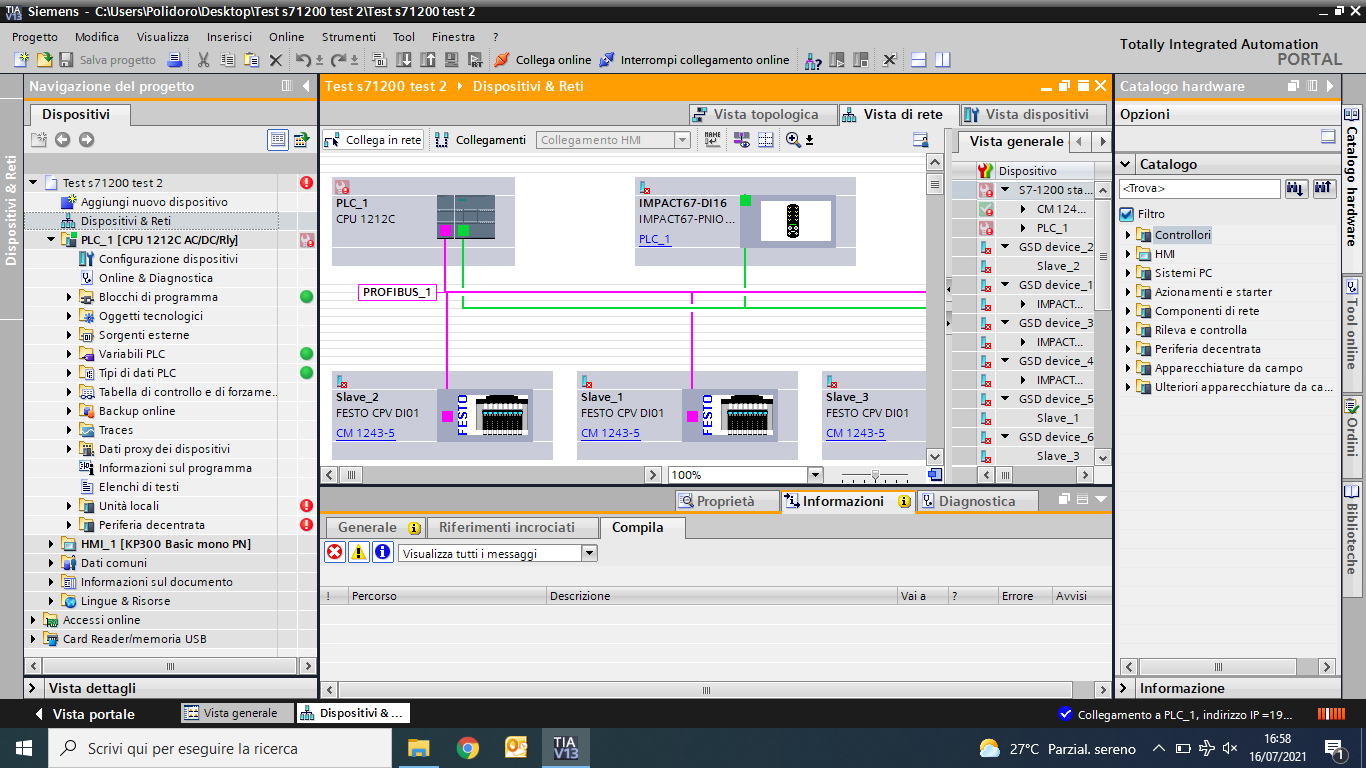This screenshot has height=768, width=1366.
Task: Click the Split editor horizontally icon
Action: 918,60
